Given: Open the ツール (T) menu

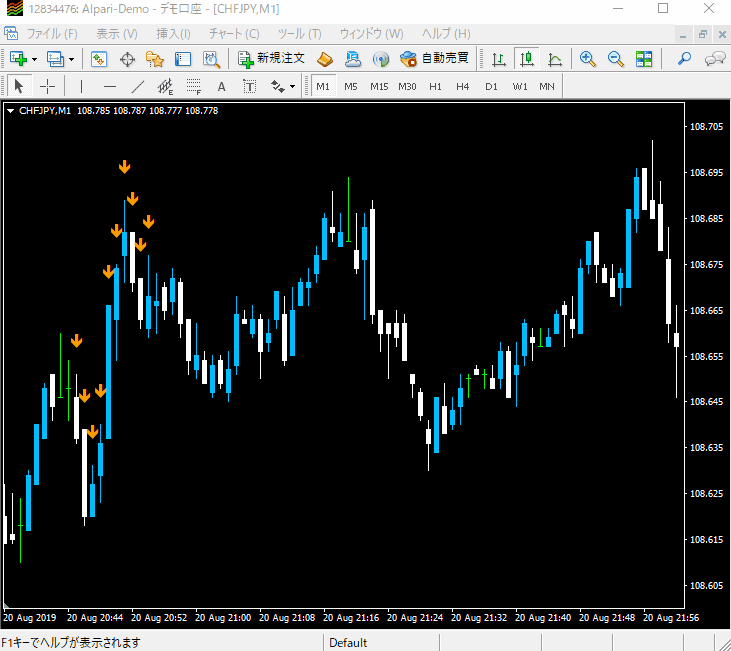Looking at the screenshot, I should pos(299,34).
